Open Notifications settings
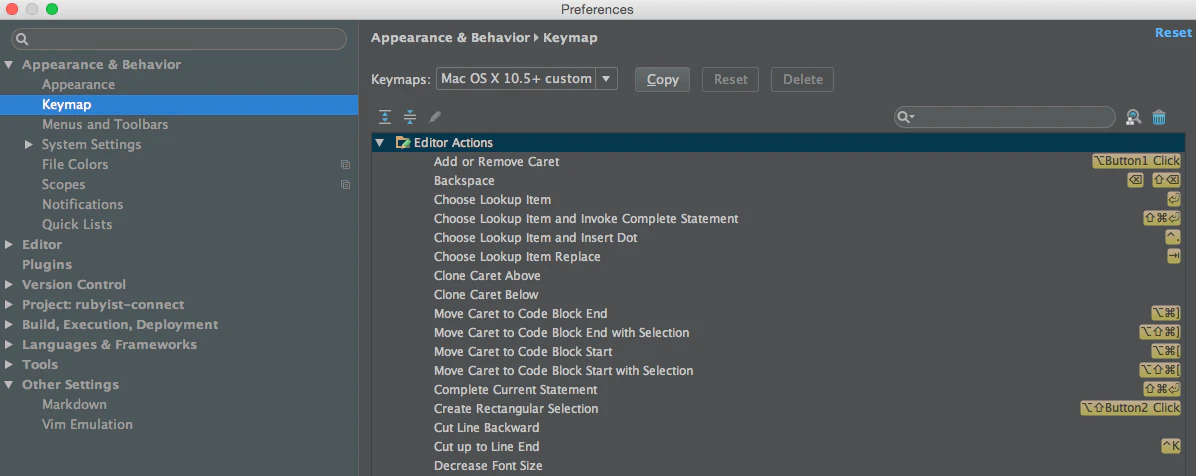This screenshot has height=476, width=1196. point(82,204)
